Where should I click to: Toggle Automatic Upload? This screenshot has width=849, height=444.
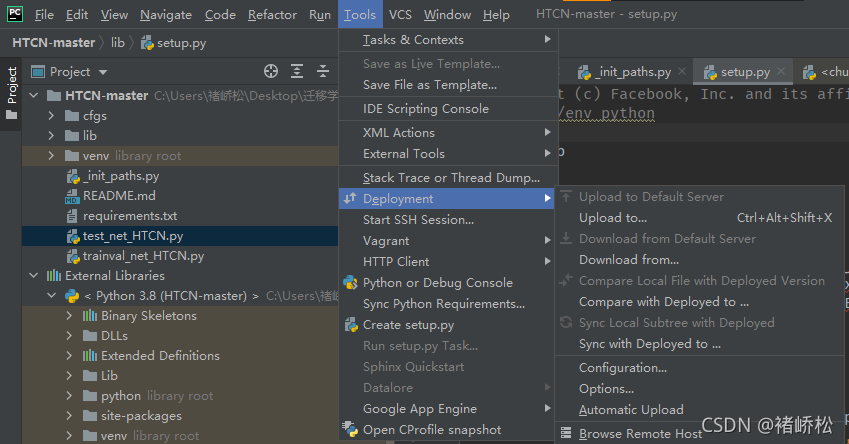pyautogui.click(x=700, y=410)
